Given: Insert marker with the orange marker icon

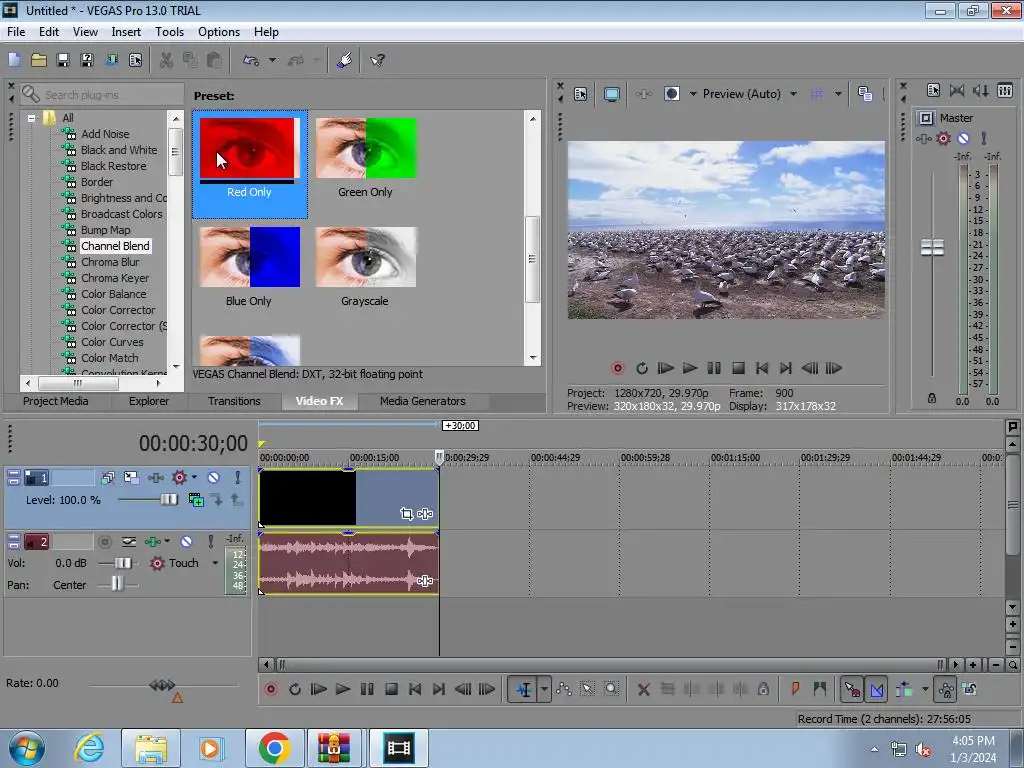Looking at the screenshot, I should (x=795, y=689).
